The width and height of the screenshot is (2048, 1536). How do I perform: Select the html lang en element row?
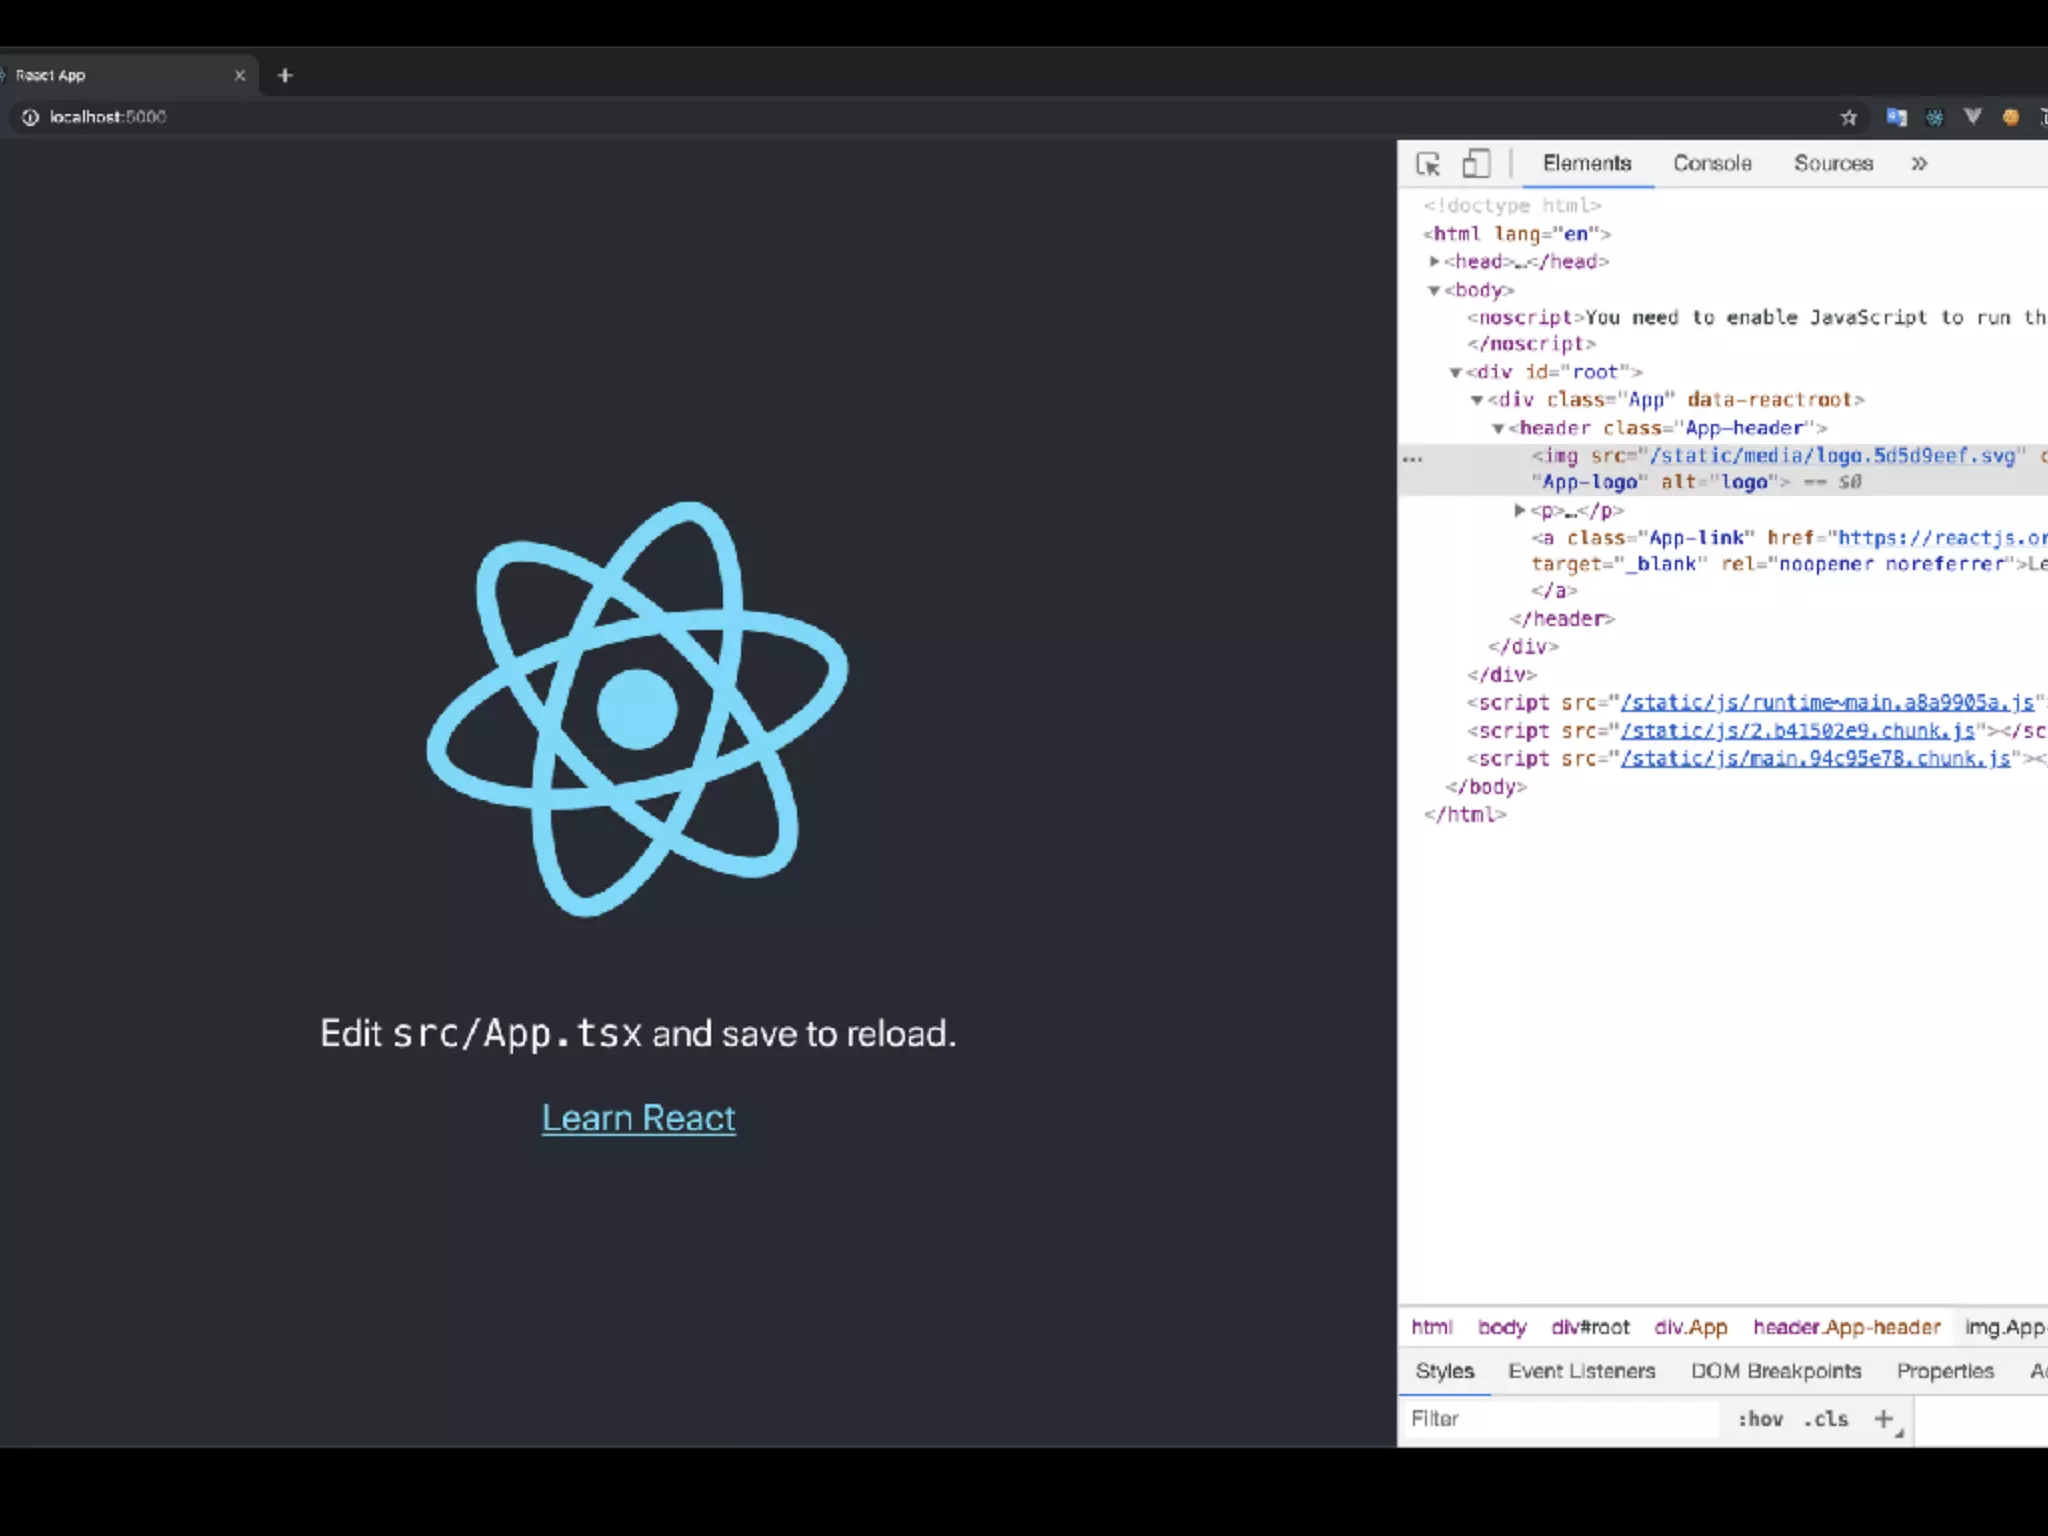(x=1517, y=234)
